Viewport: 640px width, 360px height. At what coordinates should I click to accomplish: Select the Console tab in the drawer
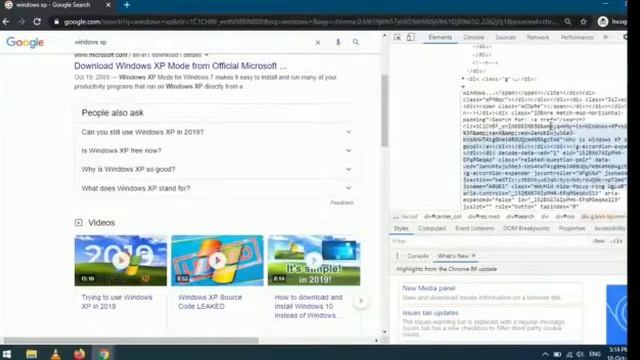[418, 256]
